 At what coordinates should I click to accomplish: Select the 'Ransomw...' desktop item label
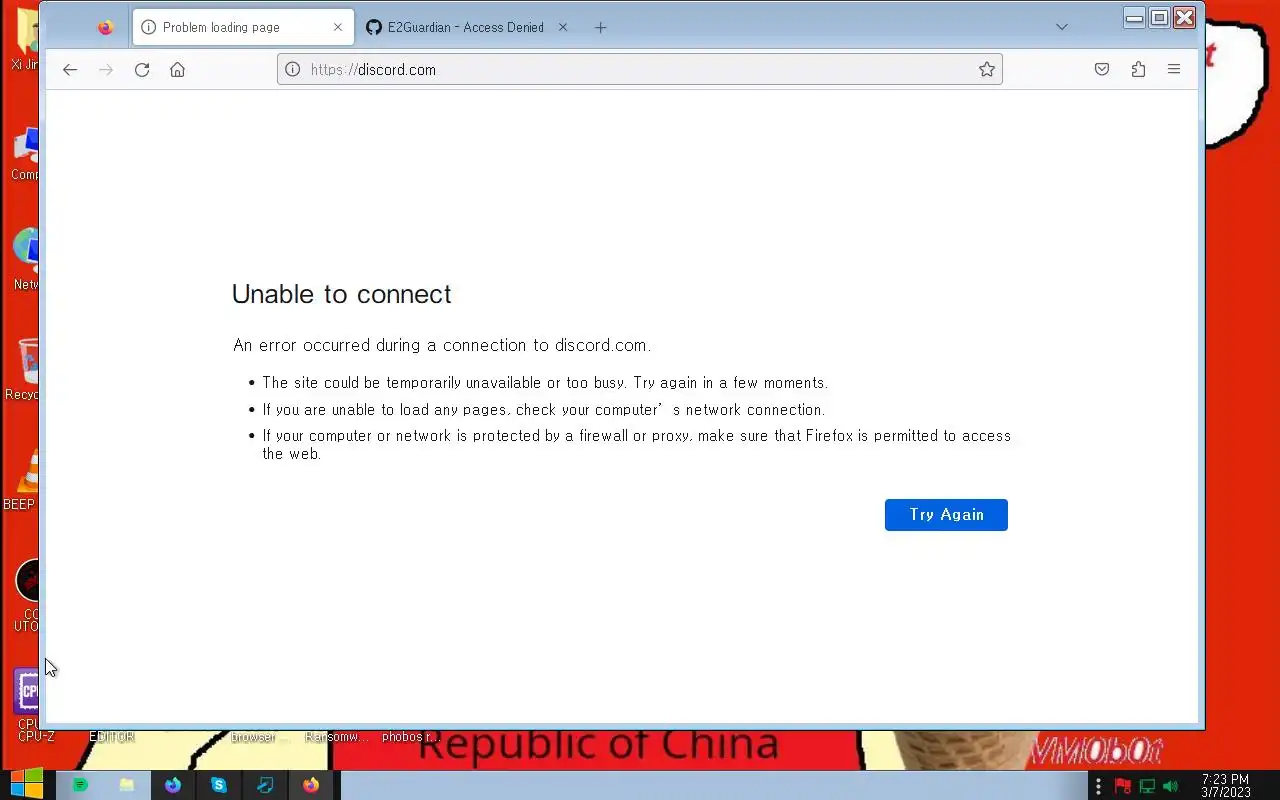pos(337,737)
